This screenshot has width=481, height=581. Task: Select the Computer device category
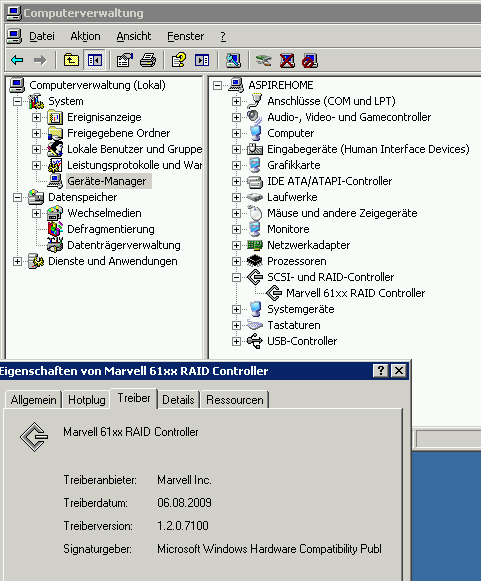(291, 133)
